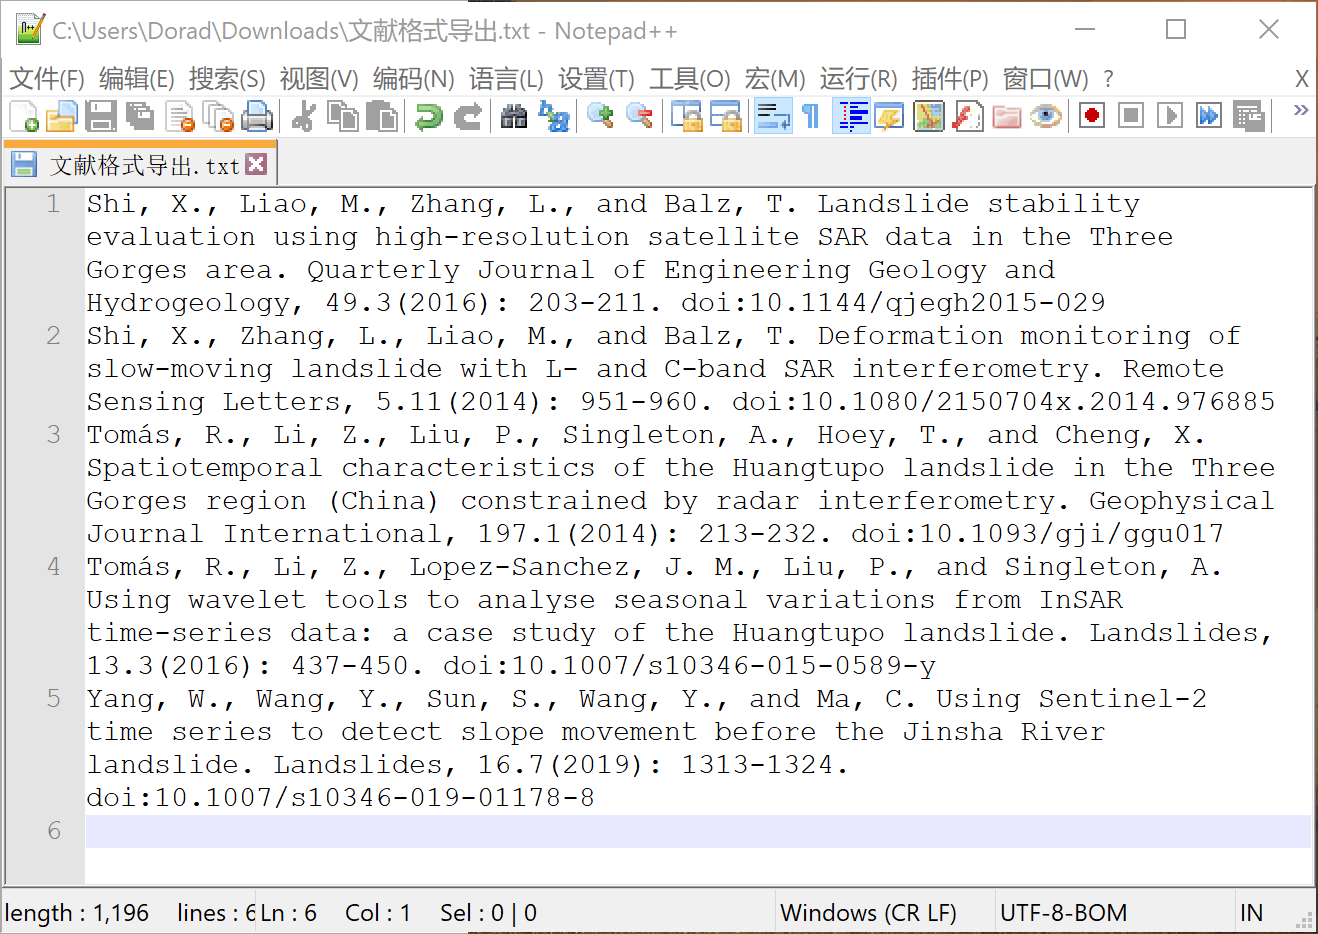Click the Windows (CR LF) status field
Screen dimensions: 1318x934
[868, 913]
